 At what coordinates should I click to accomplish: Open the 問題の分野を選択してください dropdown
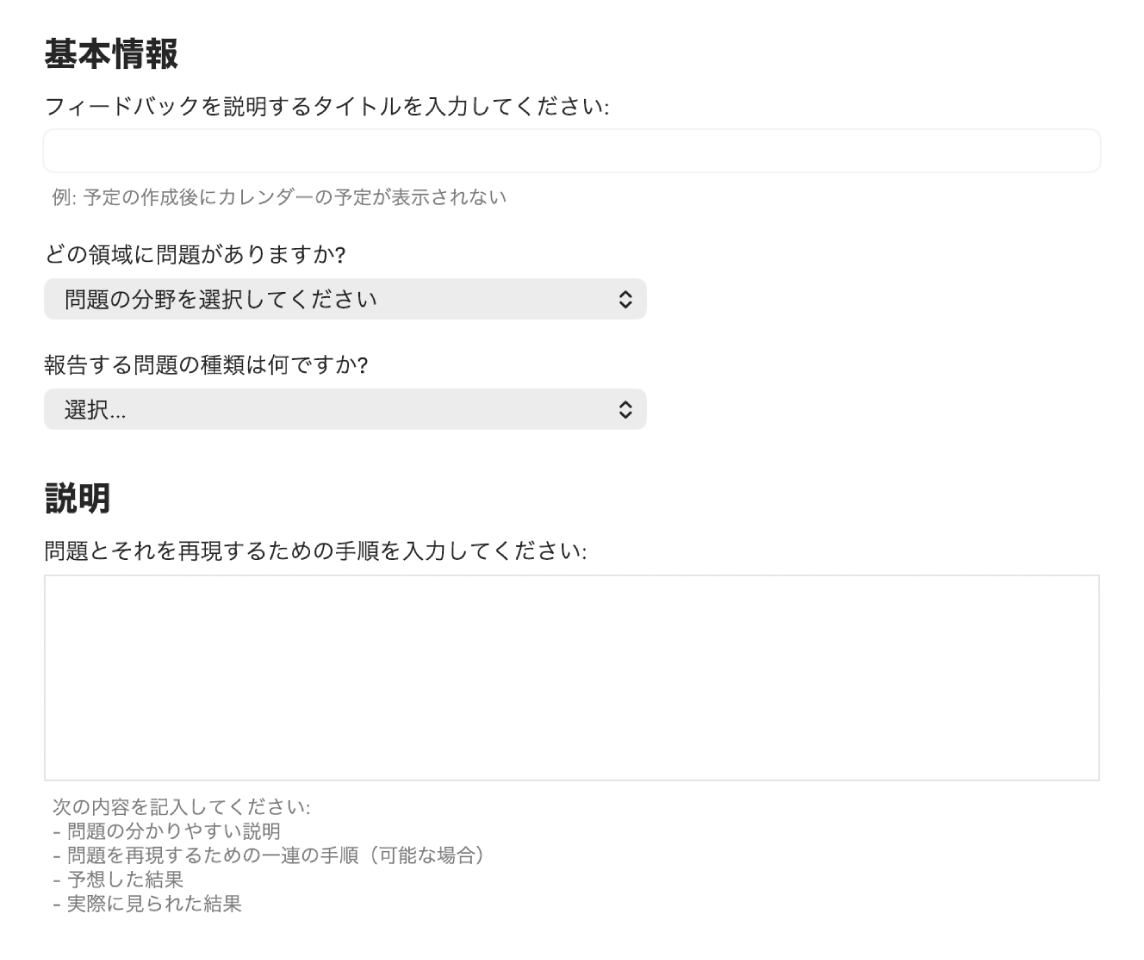tap(344, 299)
